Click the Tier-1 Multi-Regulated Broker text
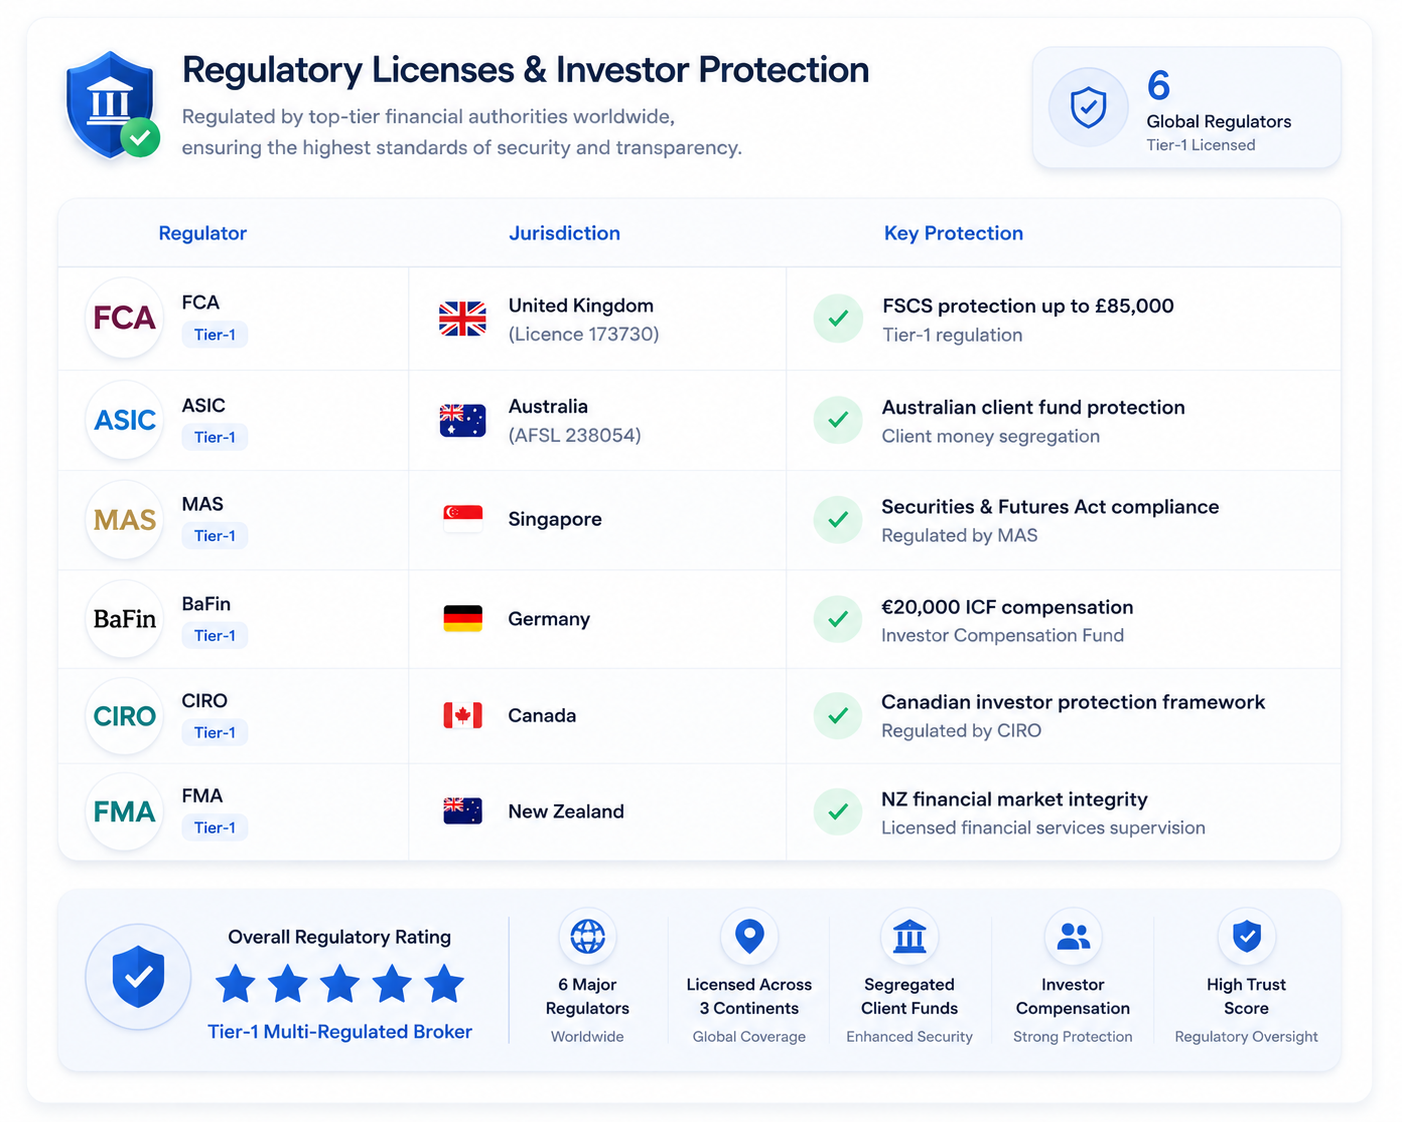 [x=340, y=1032]
